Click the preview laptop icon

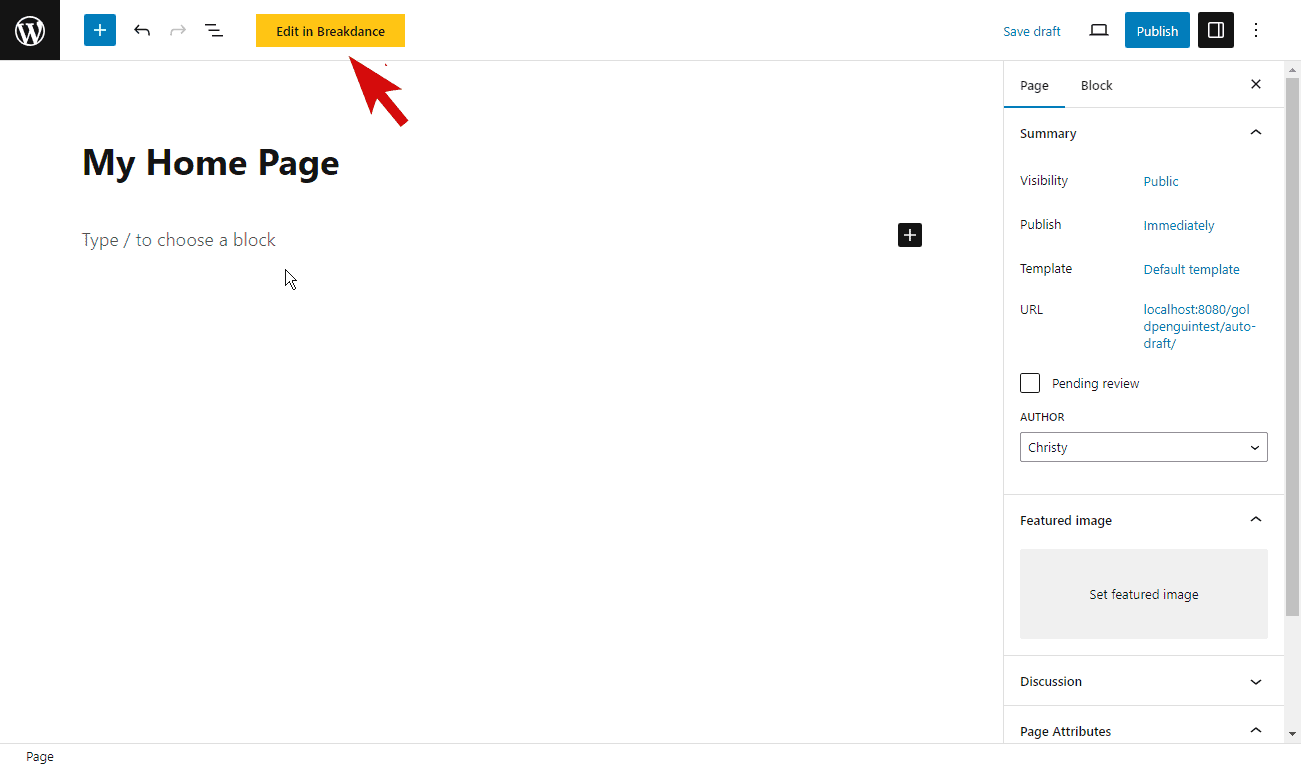(x=1099, y=30)
